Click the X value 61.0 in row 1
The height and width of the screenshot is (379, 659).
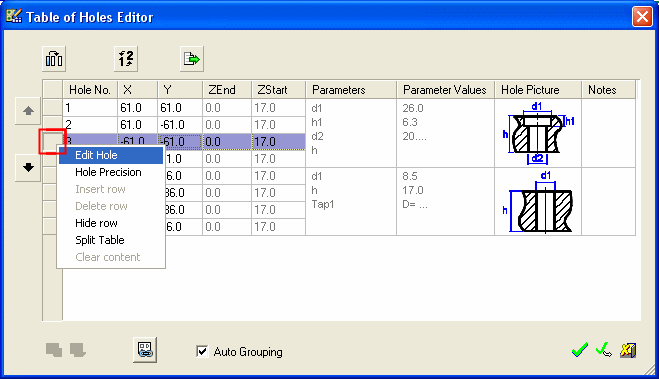(137, 108)
